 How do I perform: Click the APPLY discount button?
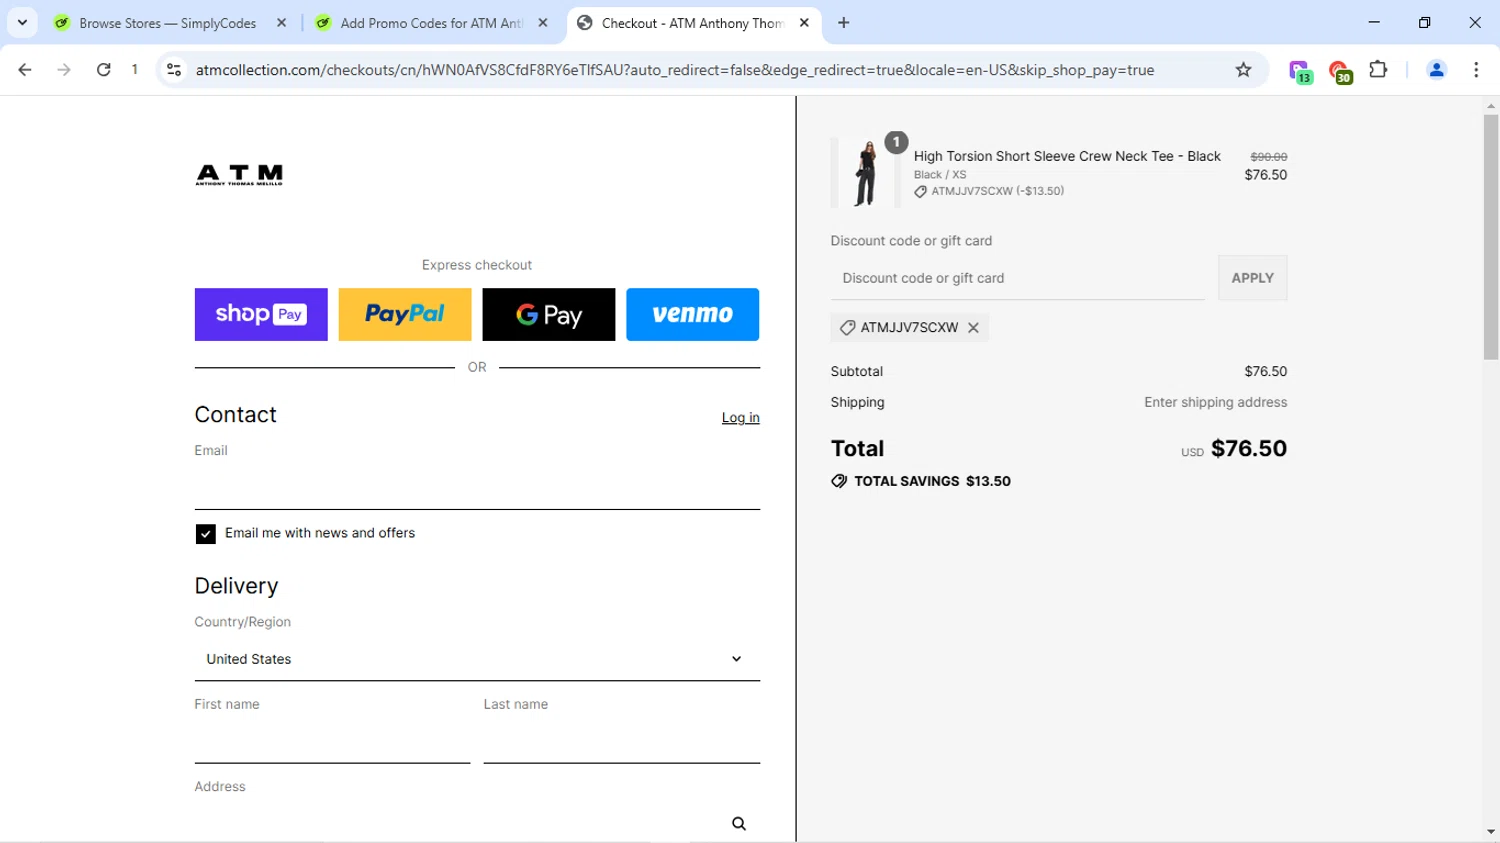click(1253, 278)
